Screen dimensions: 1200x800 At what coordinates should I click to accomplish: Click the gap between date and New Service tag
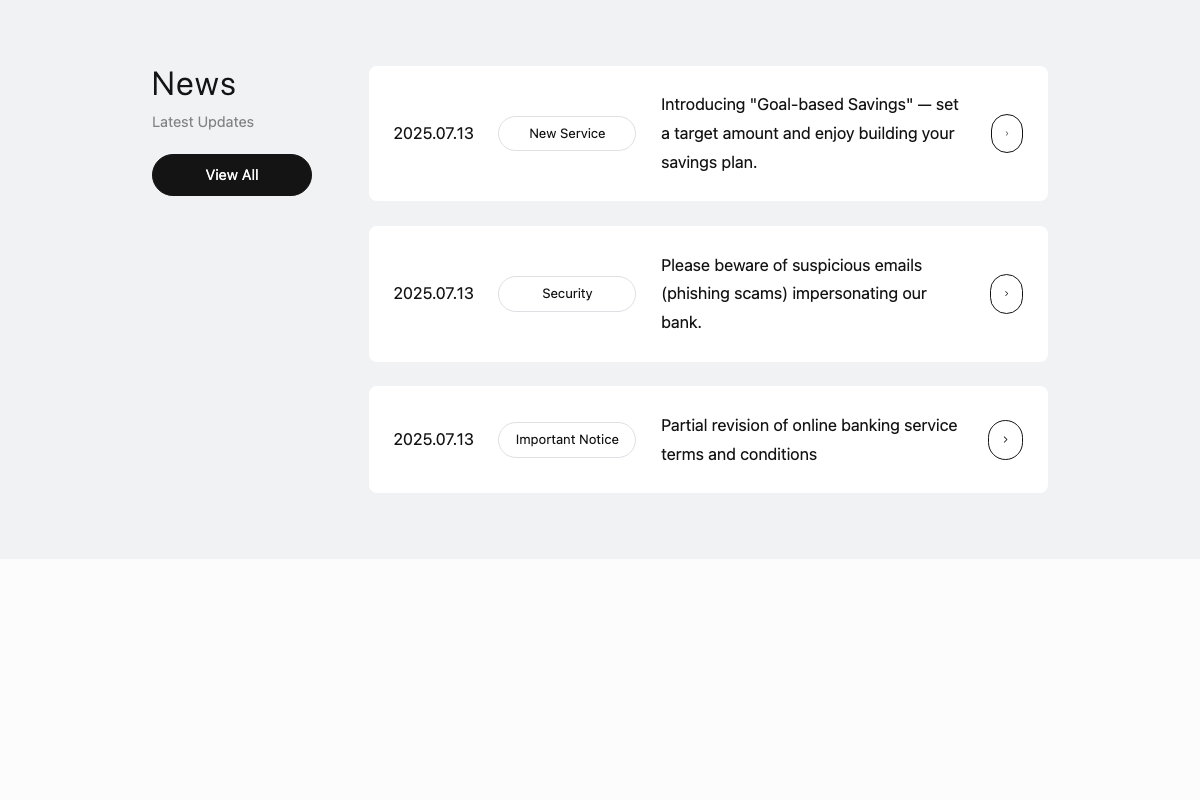[x=486, y=134]
